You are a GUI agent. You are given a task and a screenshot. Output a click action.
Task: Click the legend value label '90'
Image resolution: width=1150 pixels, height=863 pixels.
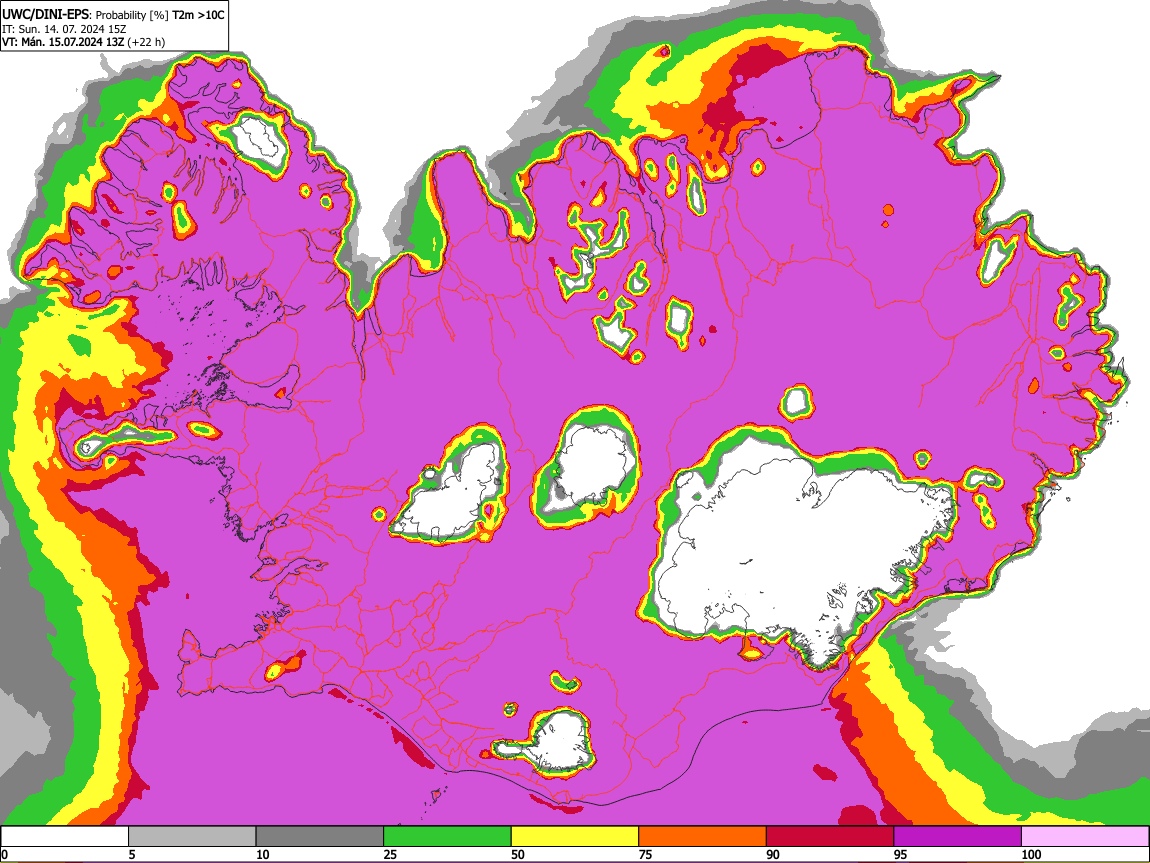click(x=773, y=854)
